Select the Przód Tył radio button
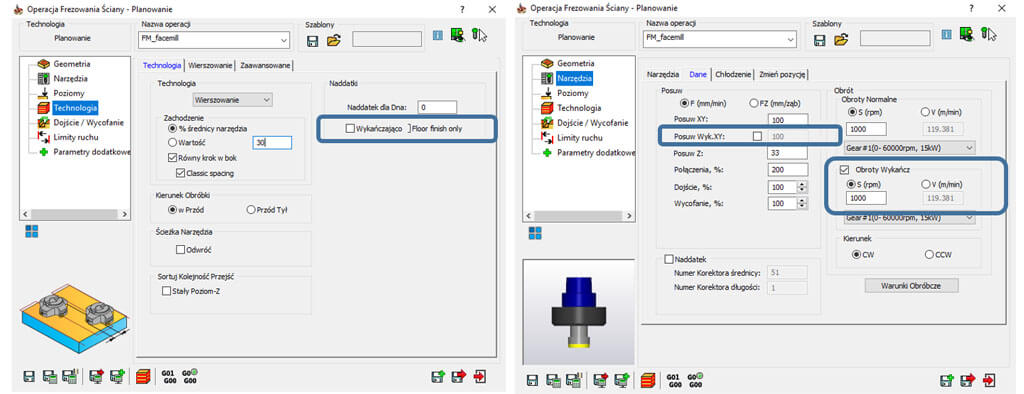1024x394 pixels. (x=251, y=210)
